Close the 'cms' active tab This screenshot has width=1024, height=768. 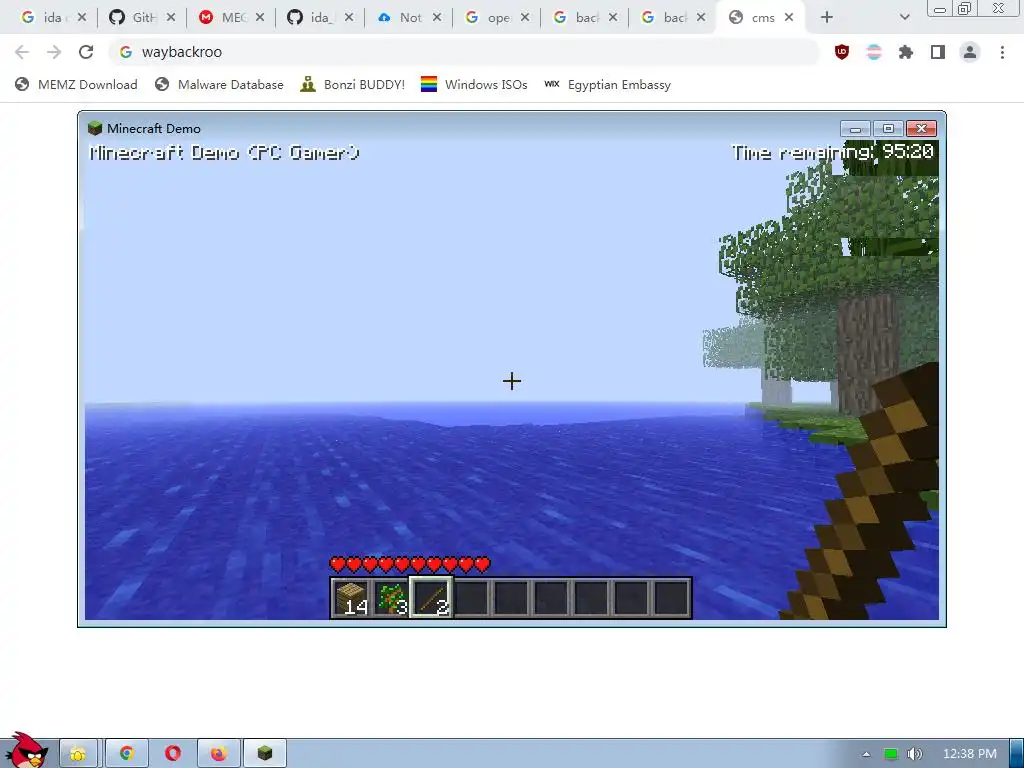789,18
